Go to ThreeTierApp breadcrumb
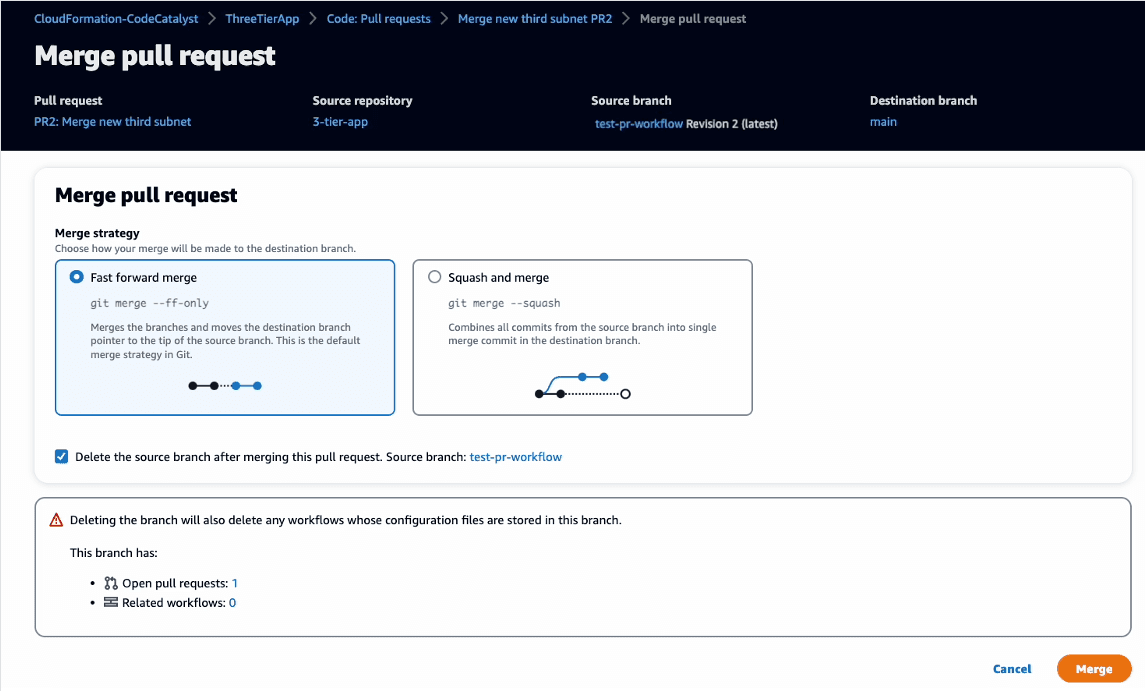The image size is (1145, 691). [x=262, y=18]
